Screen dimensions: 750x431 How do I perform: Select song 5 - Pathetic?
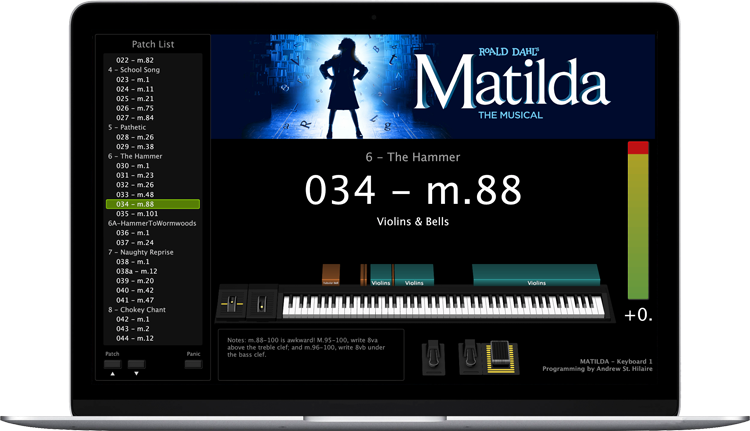click(153, 127)
